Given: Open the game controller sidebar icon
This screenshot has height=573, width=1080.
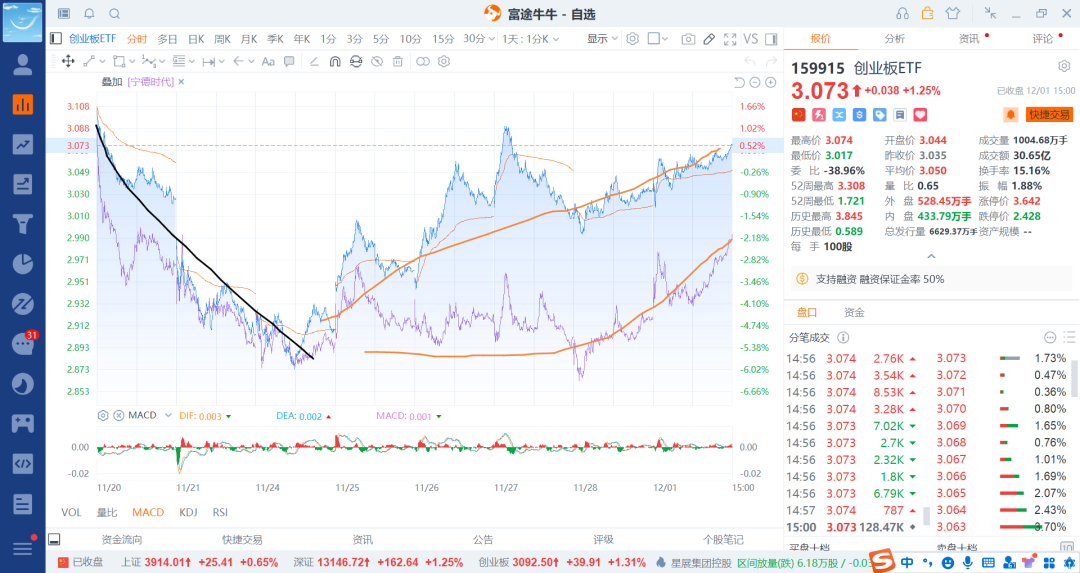Looking at the screenshot, I should [23, 423].
